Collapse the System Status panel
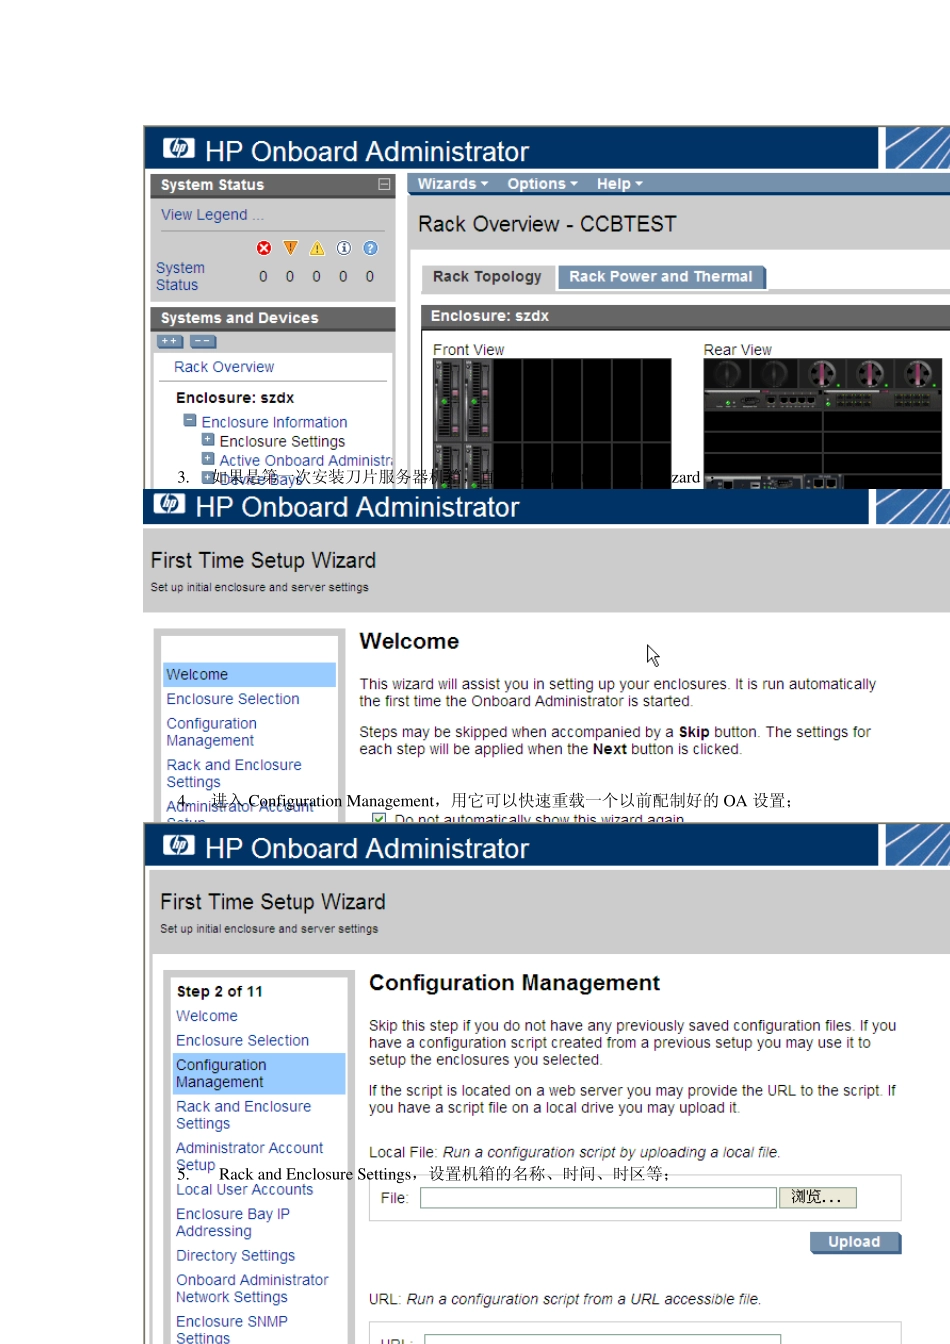The image size is (950, 1344). (384, 185)
